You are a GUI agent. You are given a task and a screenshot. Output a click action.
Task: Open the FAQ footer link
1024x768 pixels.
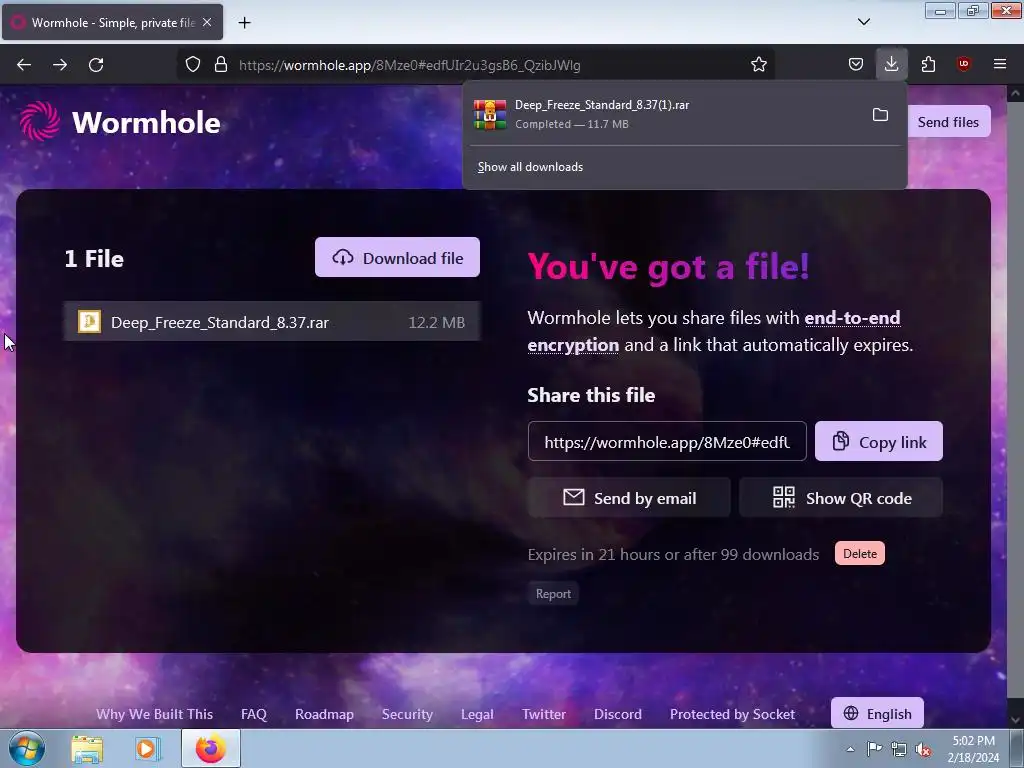(x=253, y=714)
